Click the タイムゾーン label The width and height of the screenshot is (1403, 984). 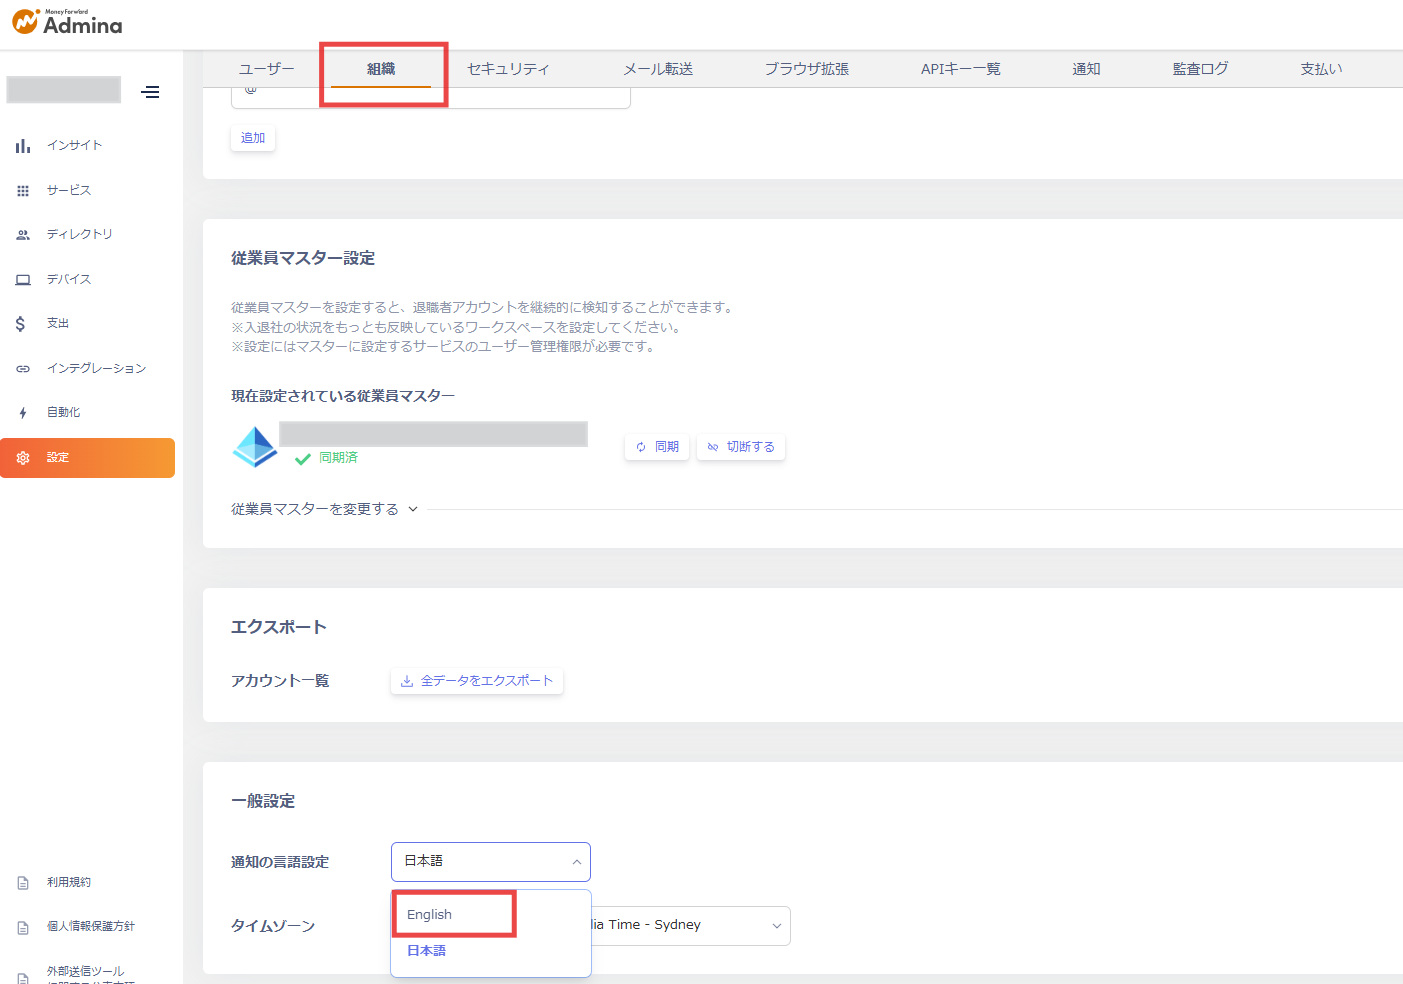(273, 926)
